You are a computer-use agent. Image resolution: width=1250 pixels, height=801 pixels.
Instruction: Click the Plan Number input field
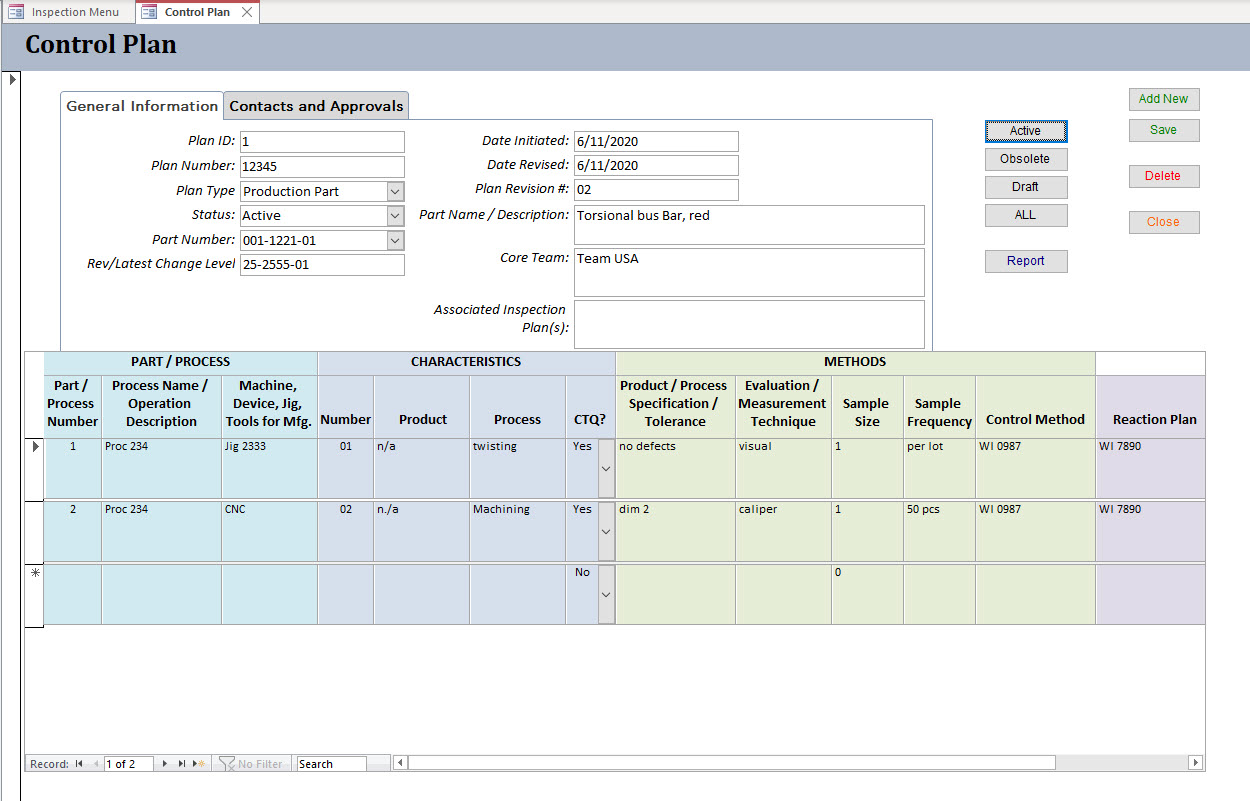coord(322,167)
